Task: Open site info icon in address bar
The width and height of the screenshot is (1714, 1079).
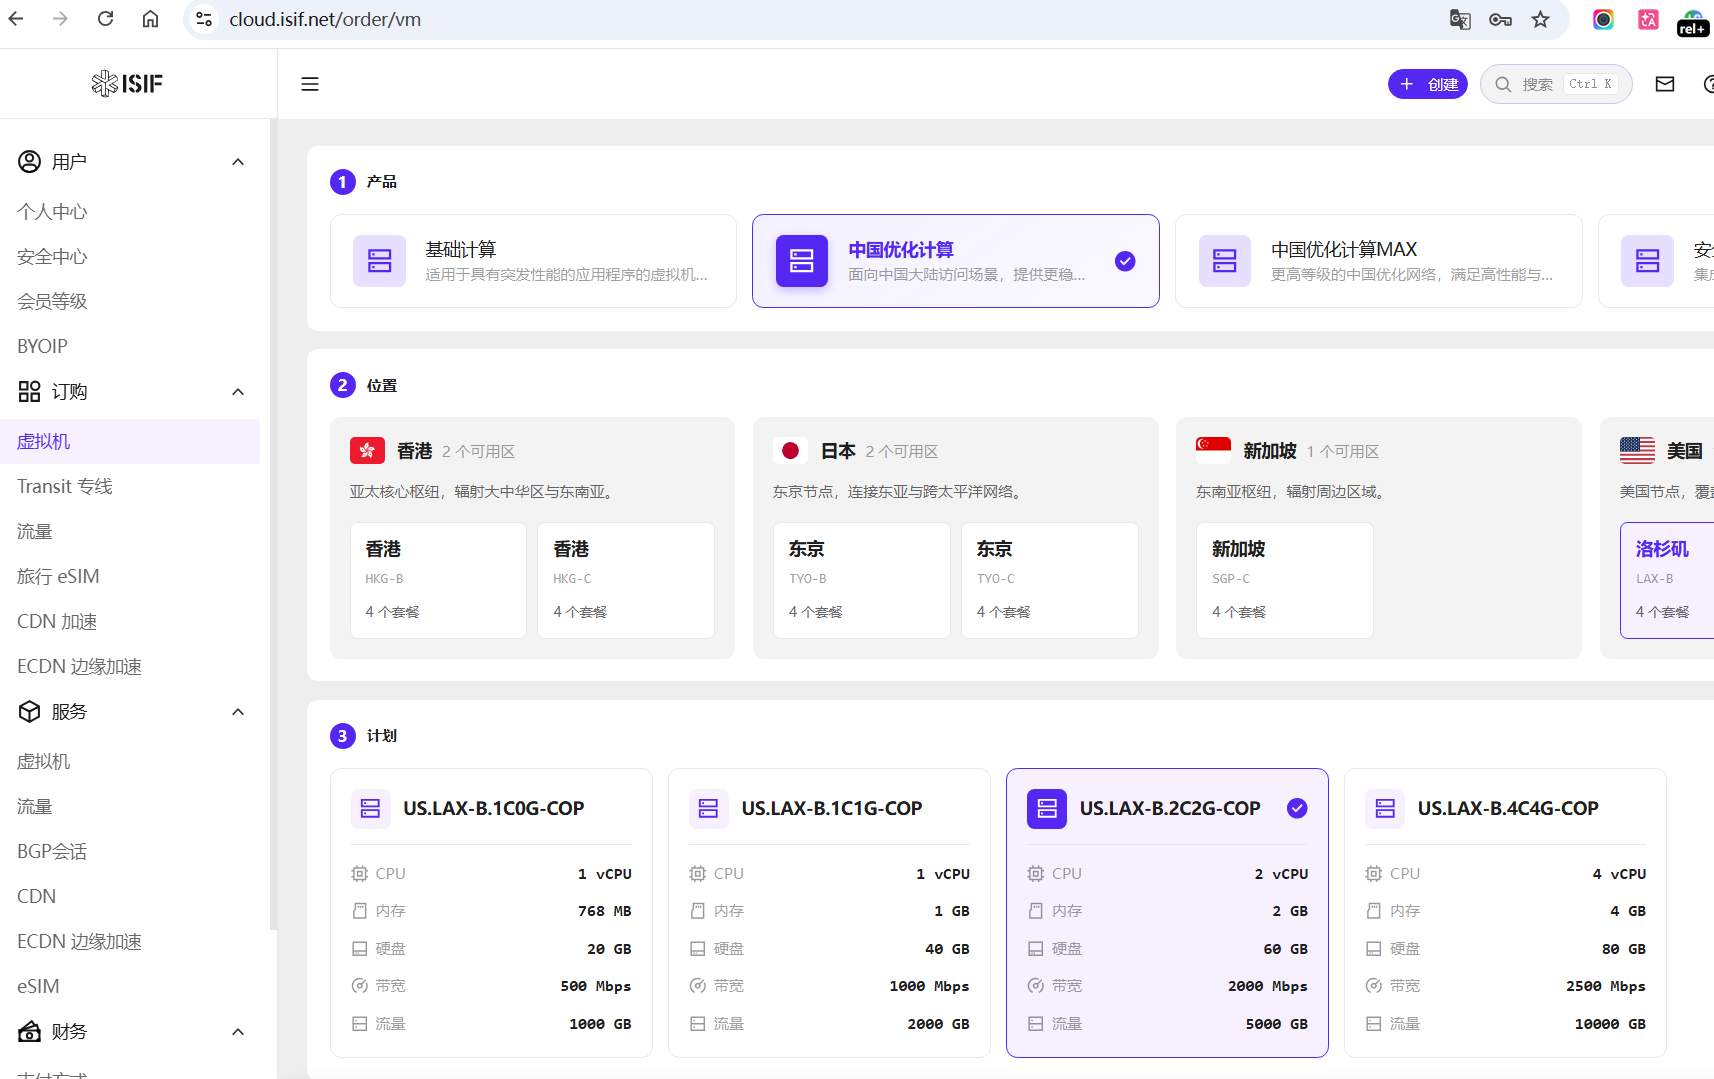Action: pyautogui.click(x=204, y=19)
